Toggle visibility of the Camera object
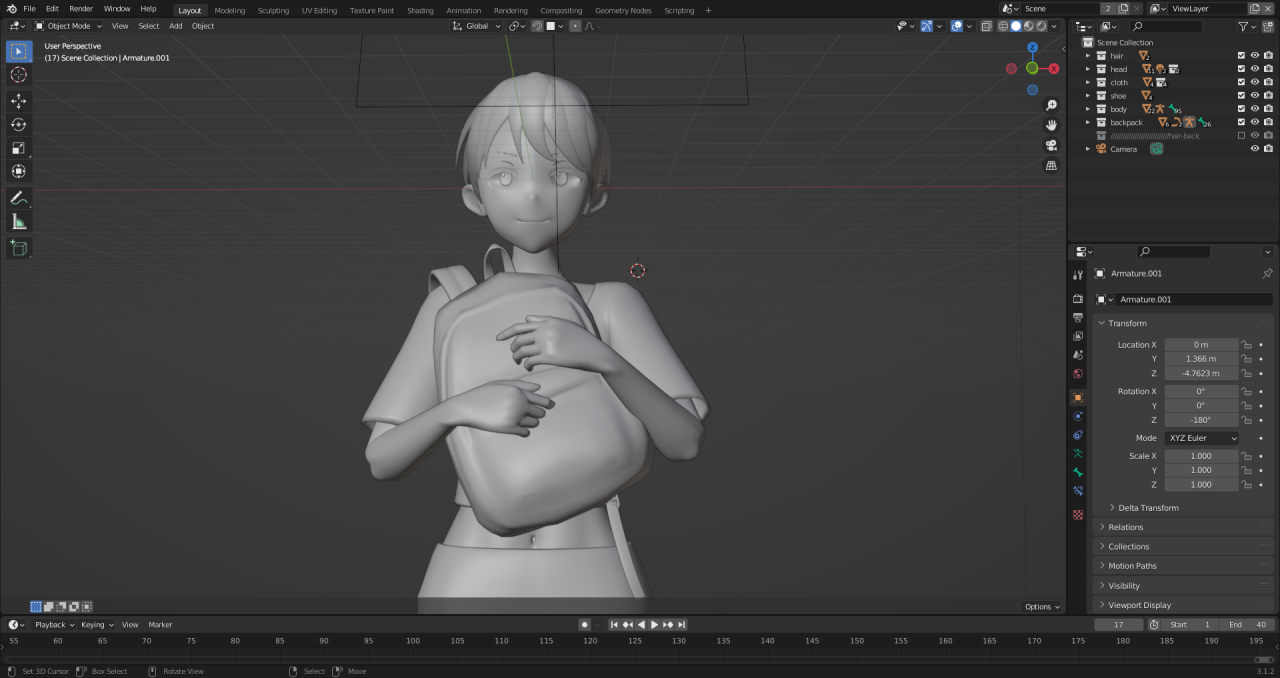This screenshot has height=678, width=1280. [x=1254, y=149]
